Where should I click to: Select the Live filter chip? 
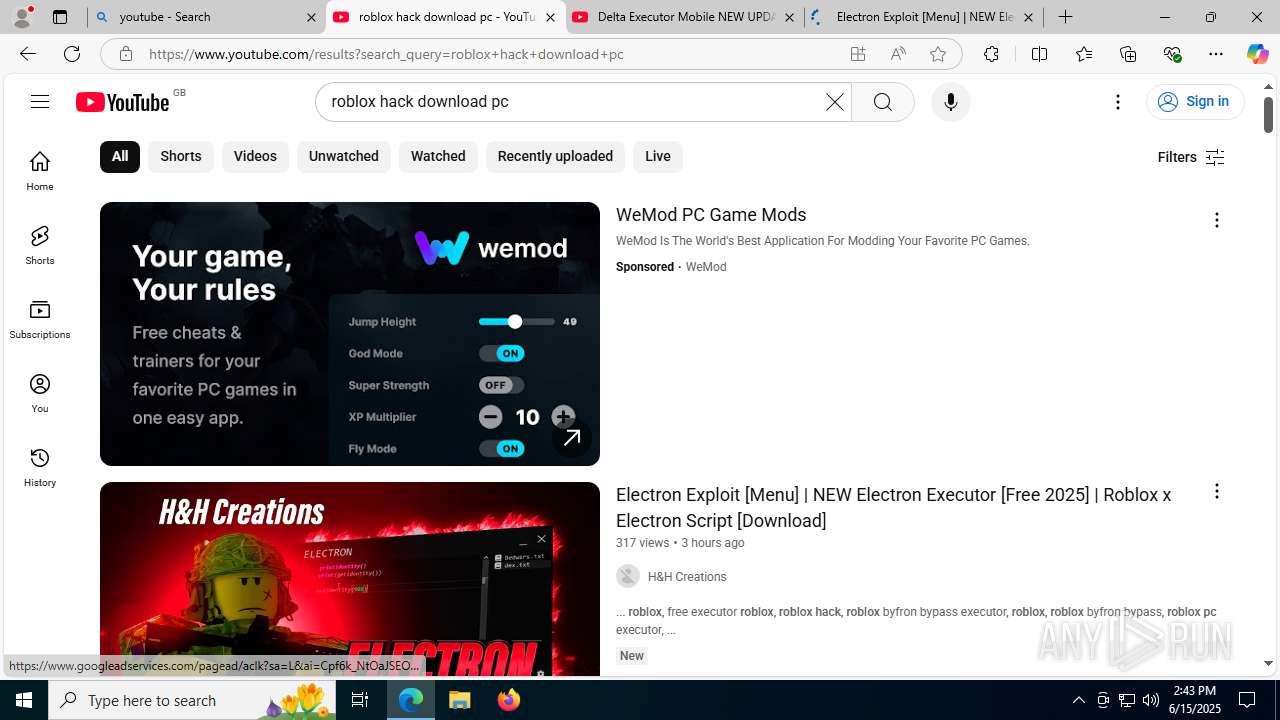tap(658, 156)
